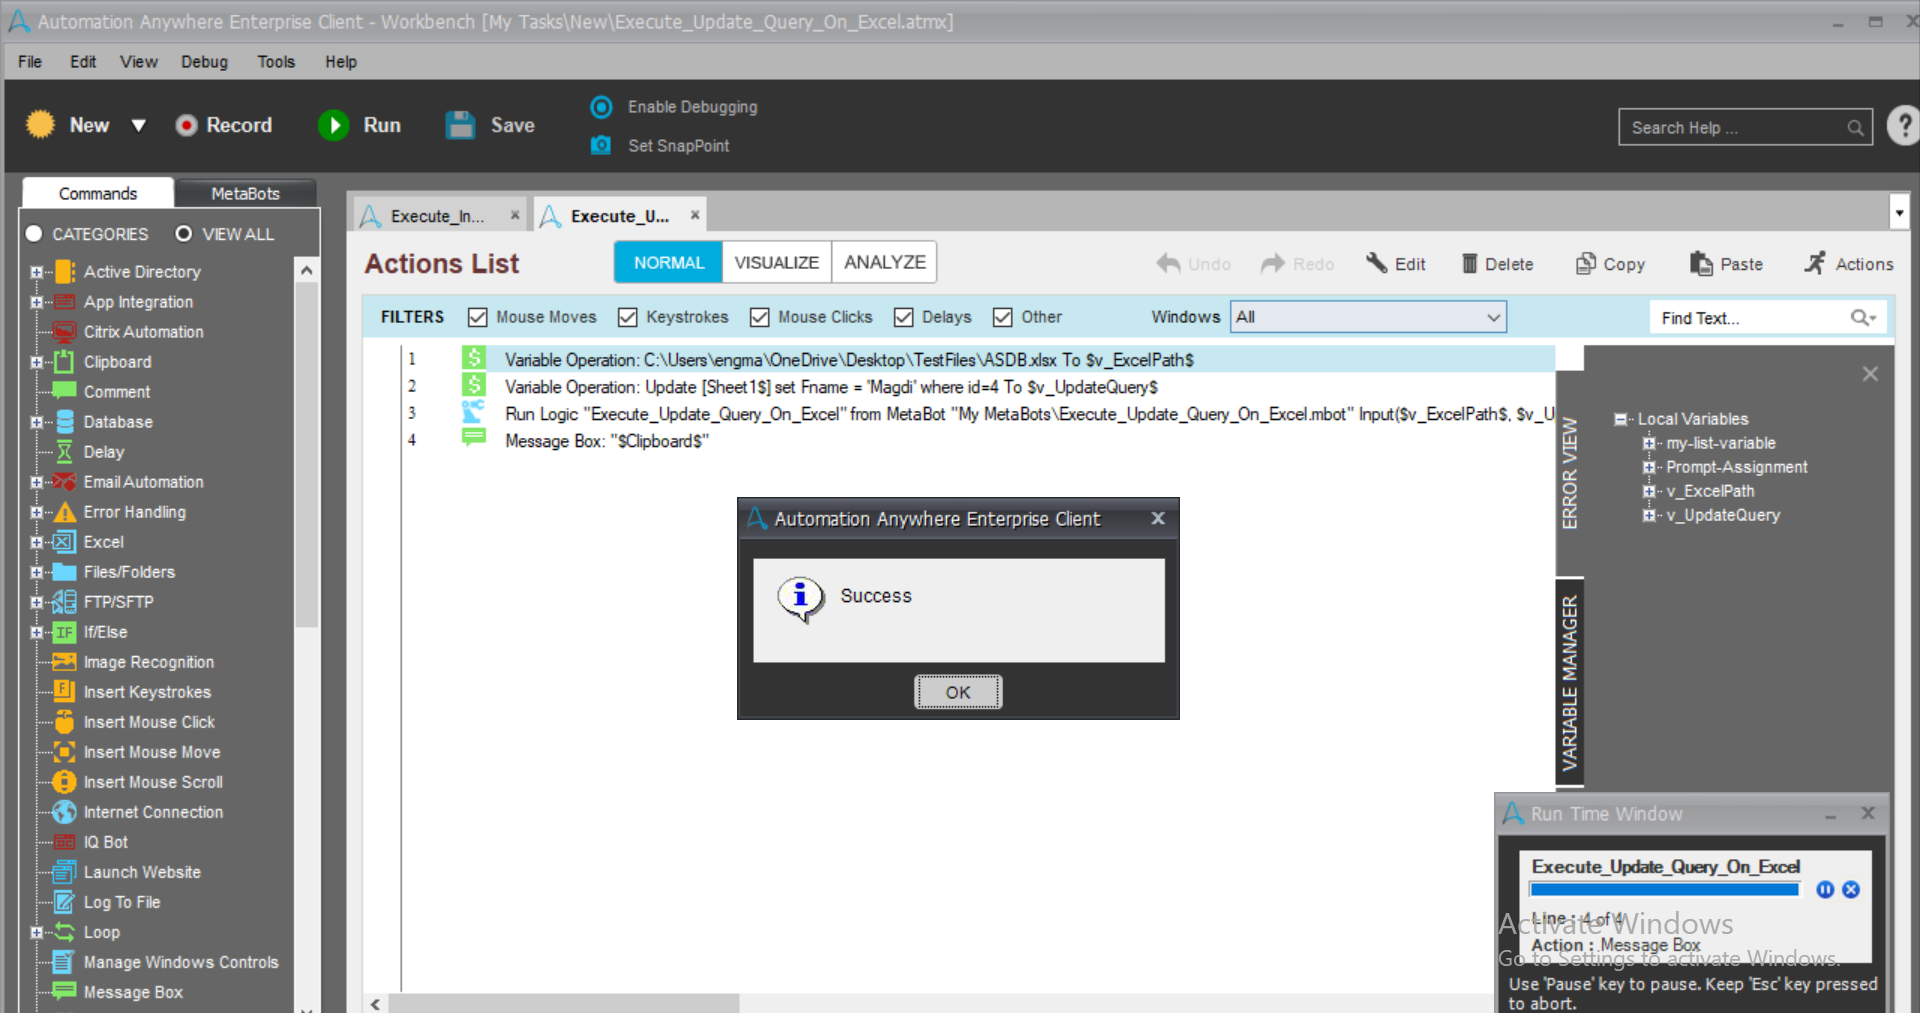This screenshot has height=1013, width=1920.
Task: Pause the run in Run Time Window
Action: point(1825,890)
